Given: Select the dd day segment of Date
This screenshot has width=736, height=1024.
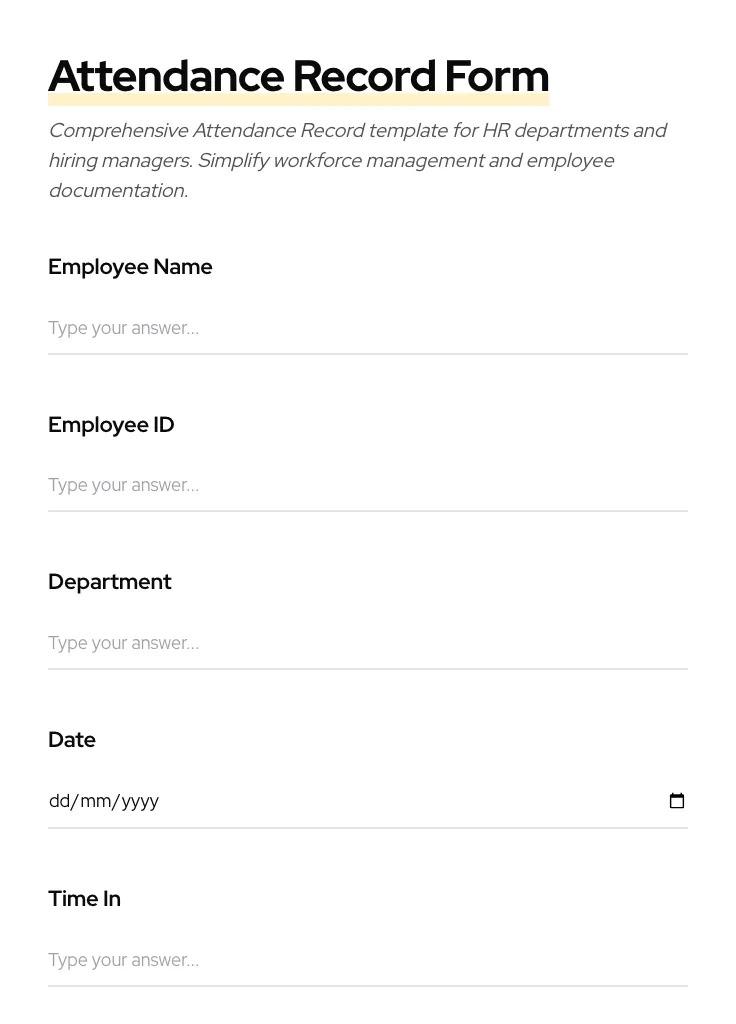Looking at the screenshot, I should pos(59,801).
